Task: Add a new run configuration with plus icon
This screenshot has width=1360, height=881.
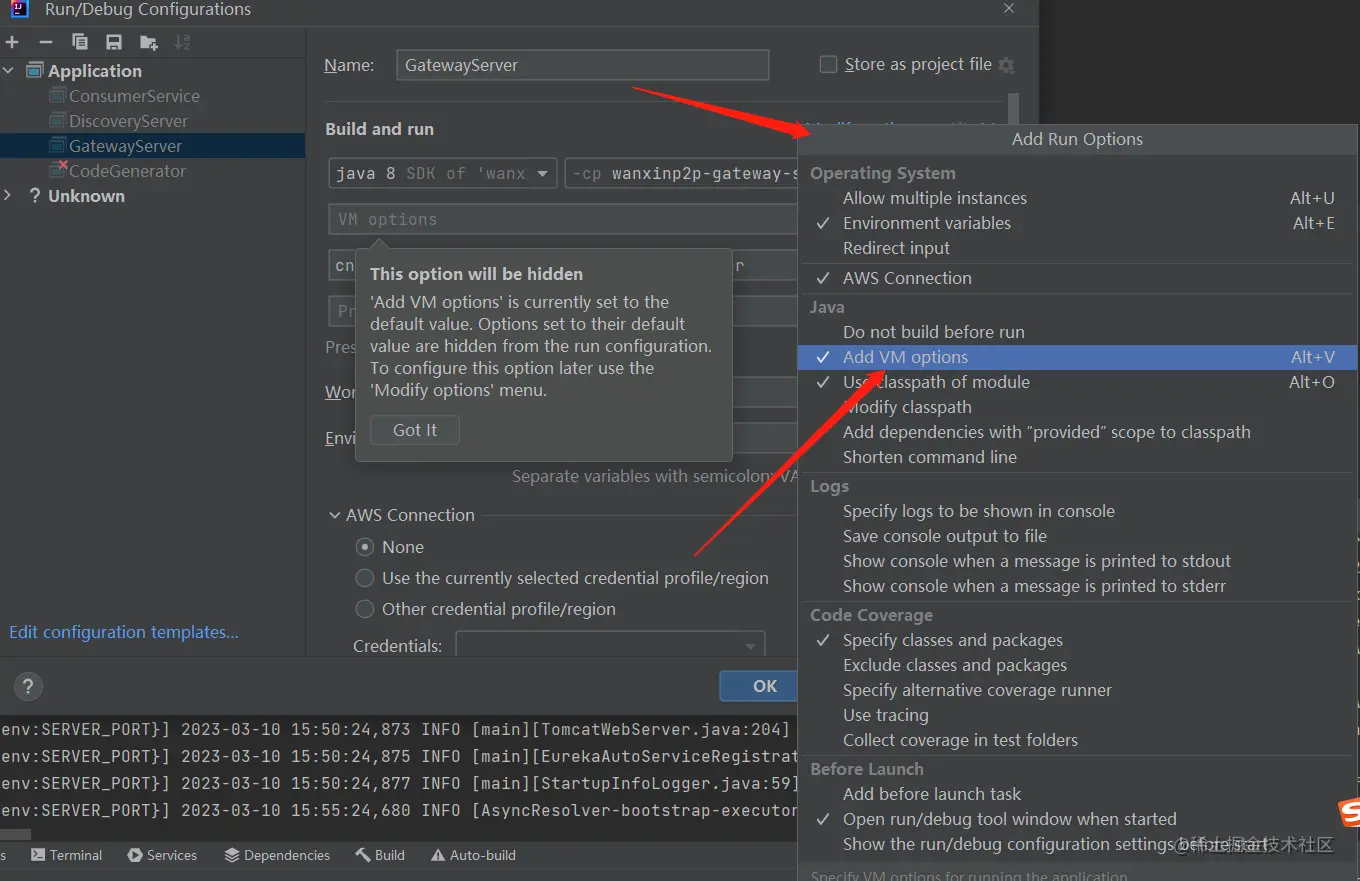Action: click(12, 42)
